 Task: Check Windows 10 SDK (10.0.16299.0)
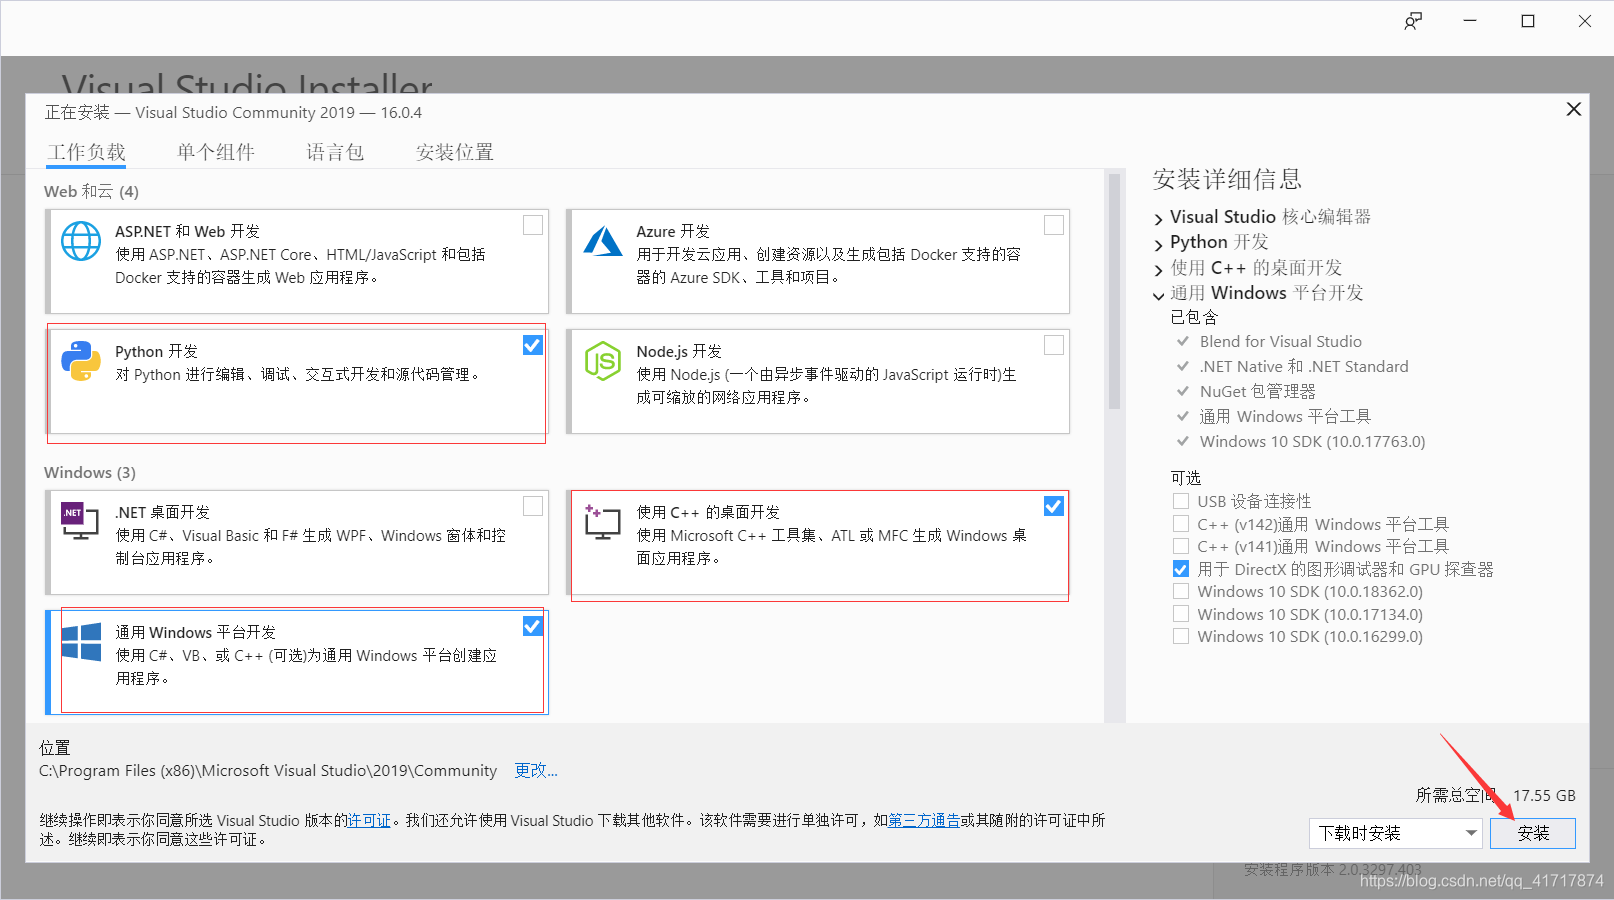pyautogui.click(x=1181, y=636)
